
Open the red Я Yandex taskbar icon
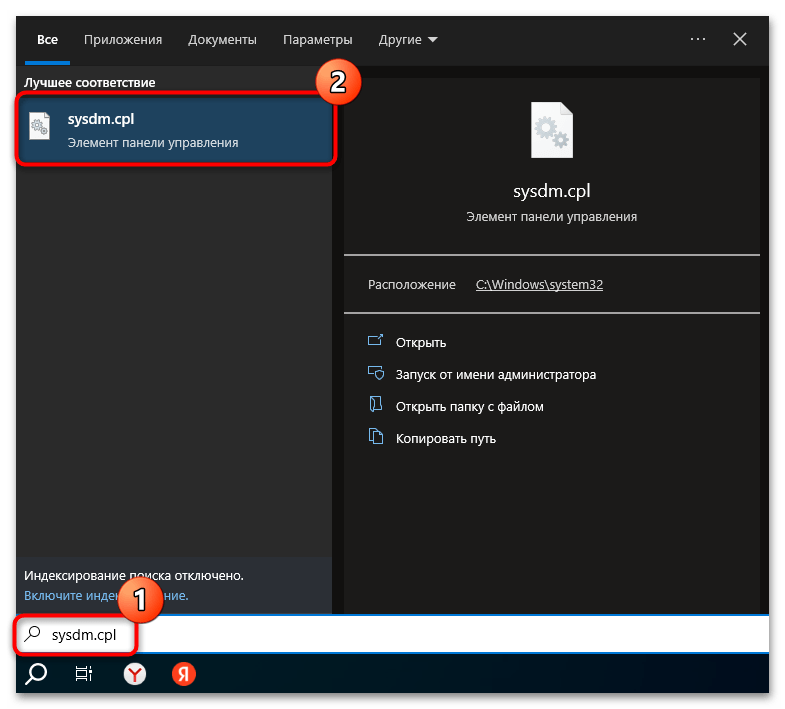184,674
